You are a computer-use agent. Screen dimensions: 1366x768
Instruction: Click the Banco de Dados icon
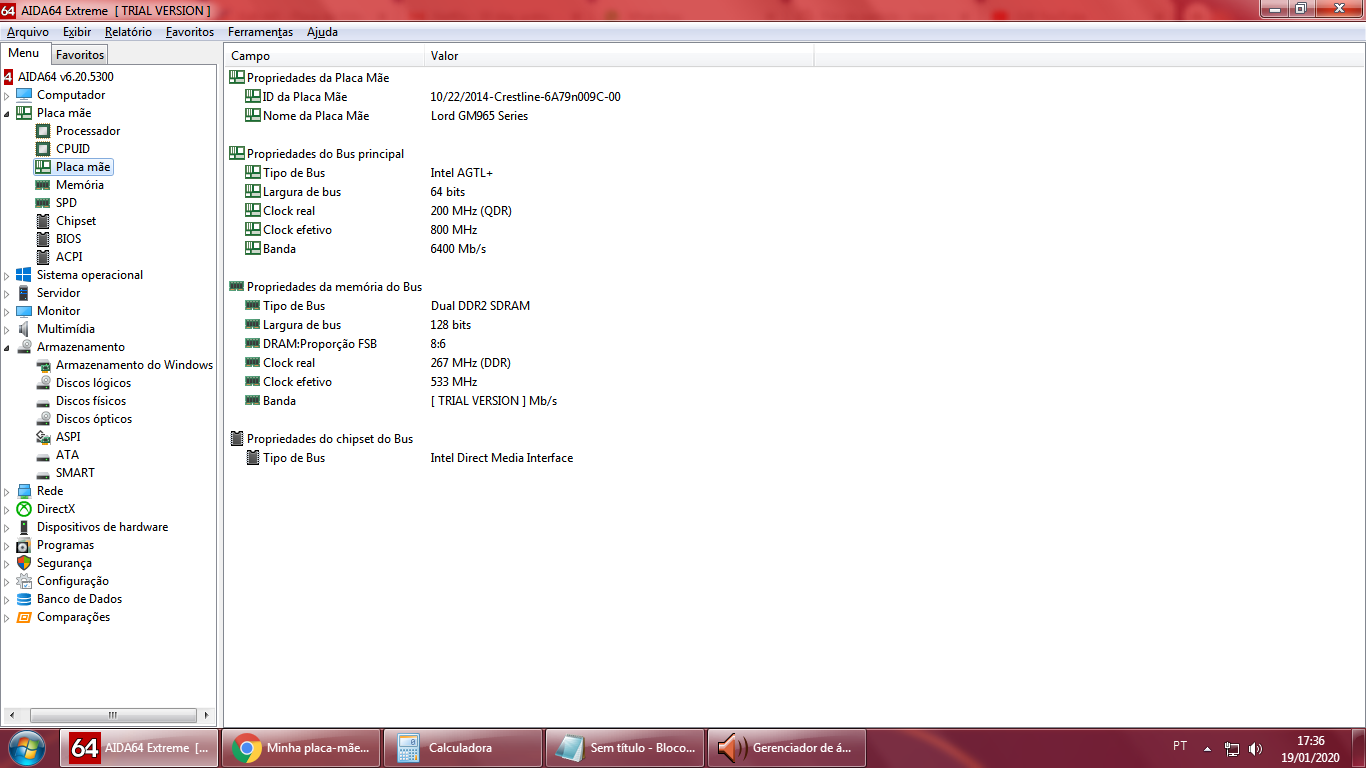click(24, 599)
